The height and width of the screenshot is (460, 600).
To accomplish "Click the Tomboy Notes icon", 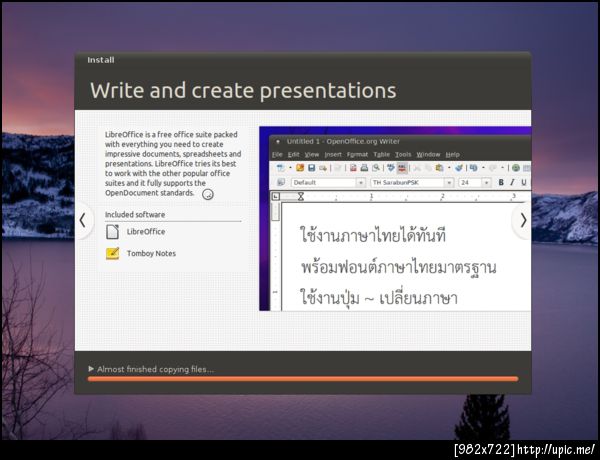I will click(112, 253).
